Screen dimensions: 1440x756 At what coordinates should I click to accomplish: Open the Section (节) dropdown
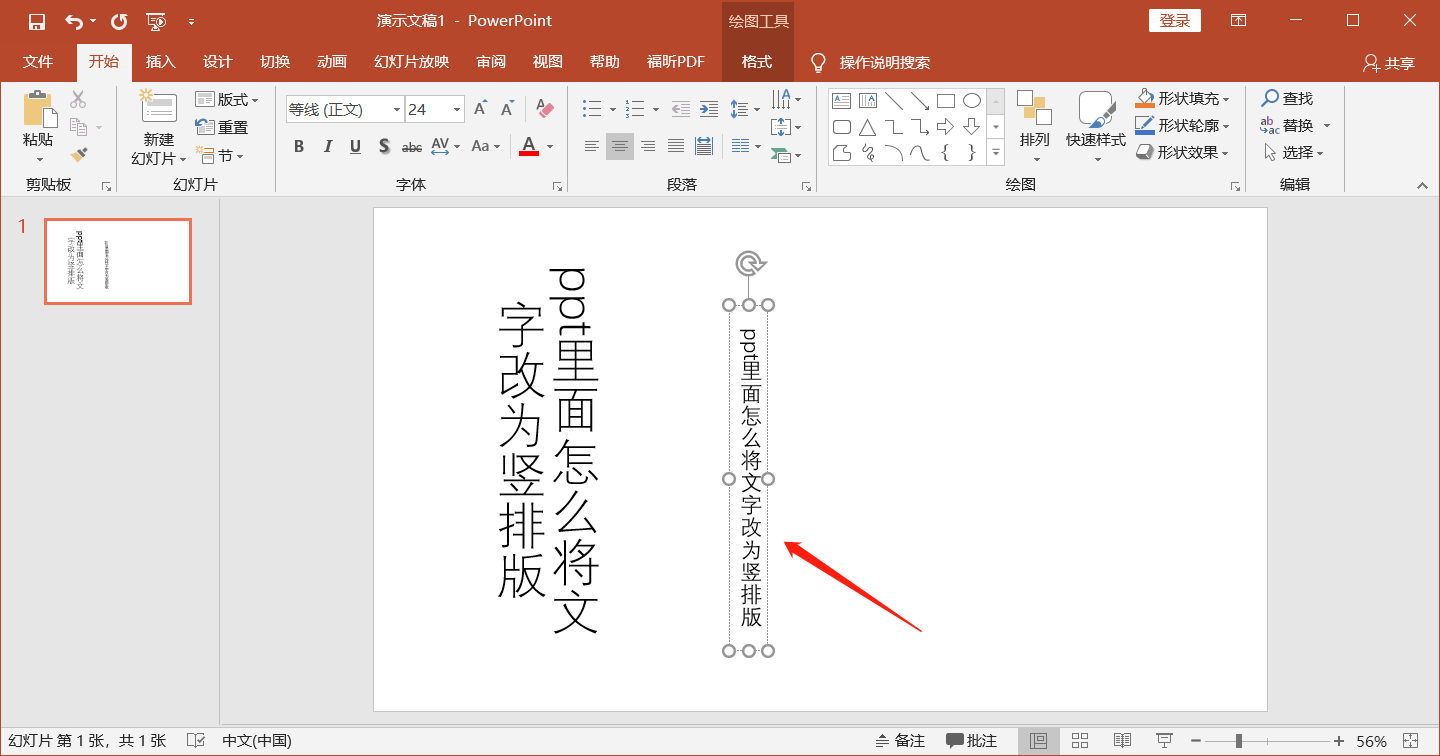coord(221,155)
